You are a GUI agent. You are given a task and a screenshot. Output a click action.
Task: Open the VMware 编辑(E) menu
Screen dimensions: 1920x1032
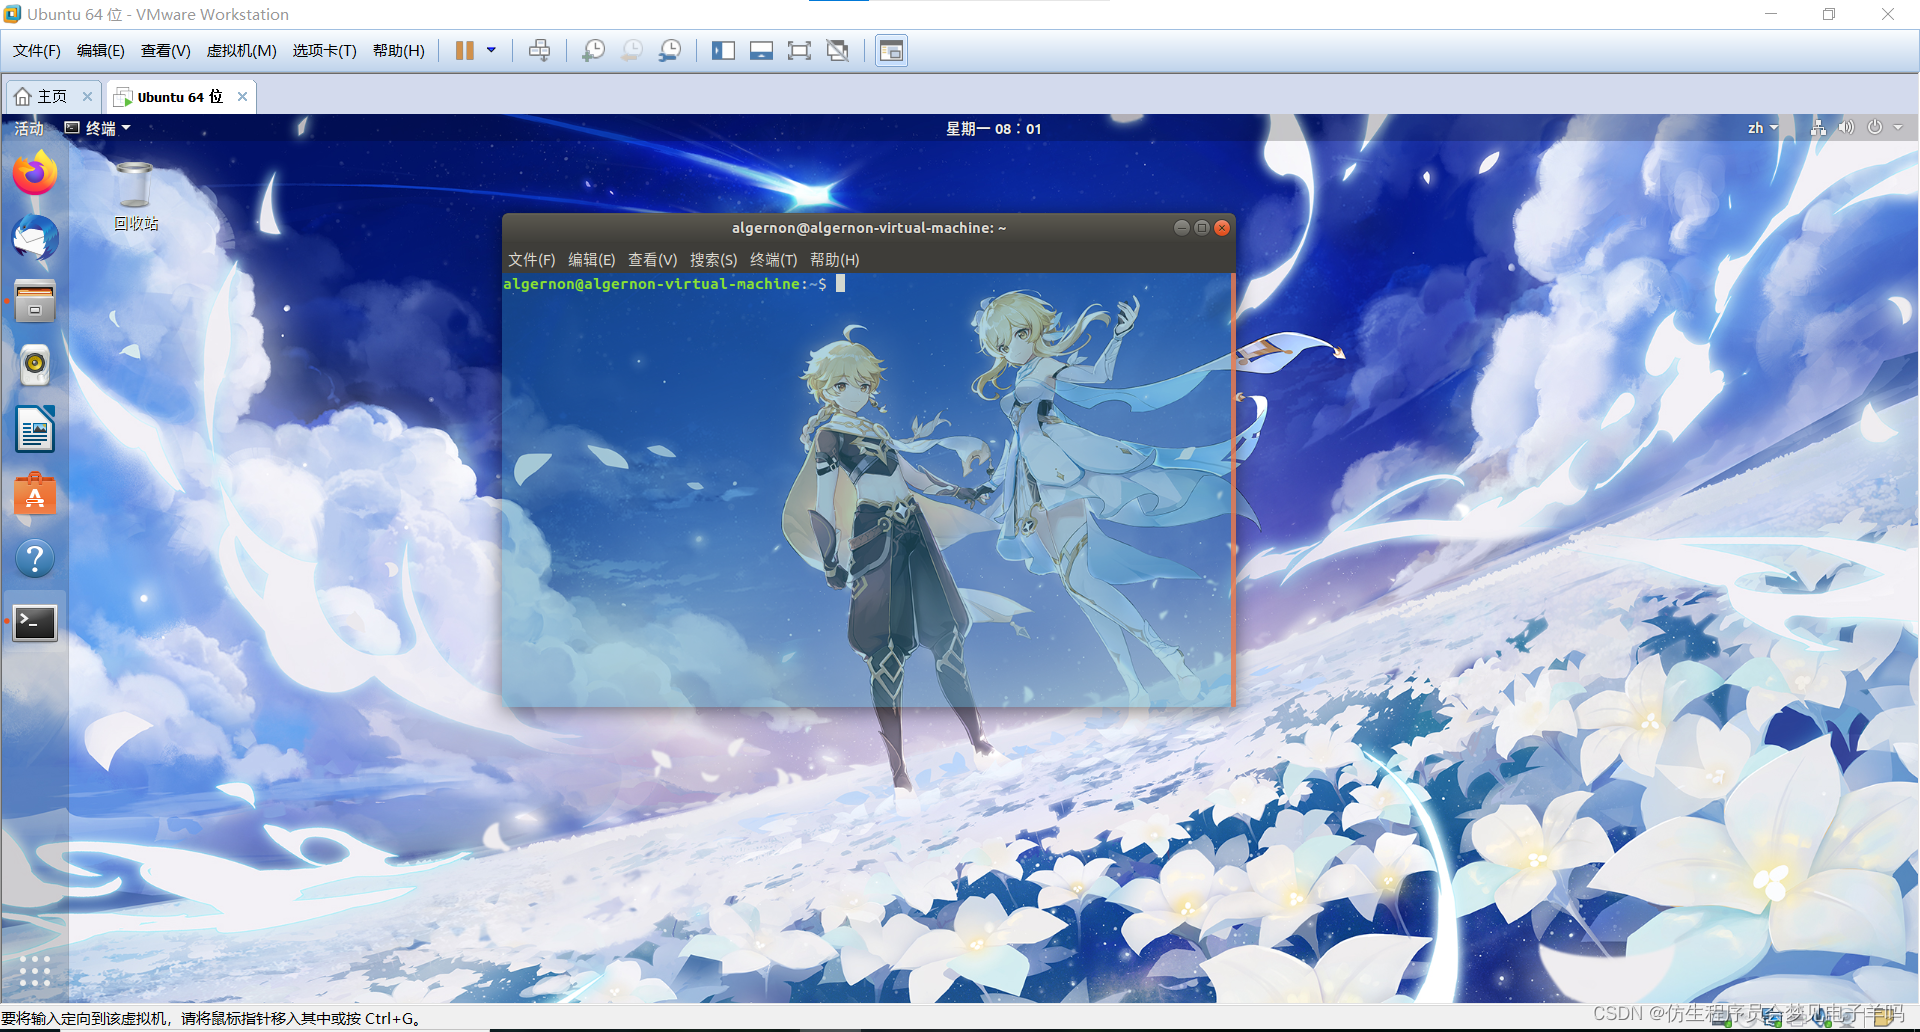point(101,51)
